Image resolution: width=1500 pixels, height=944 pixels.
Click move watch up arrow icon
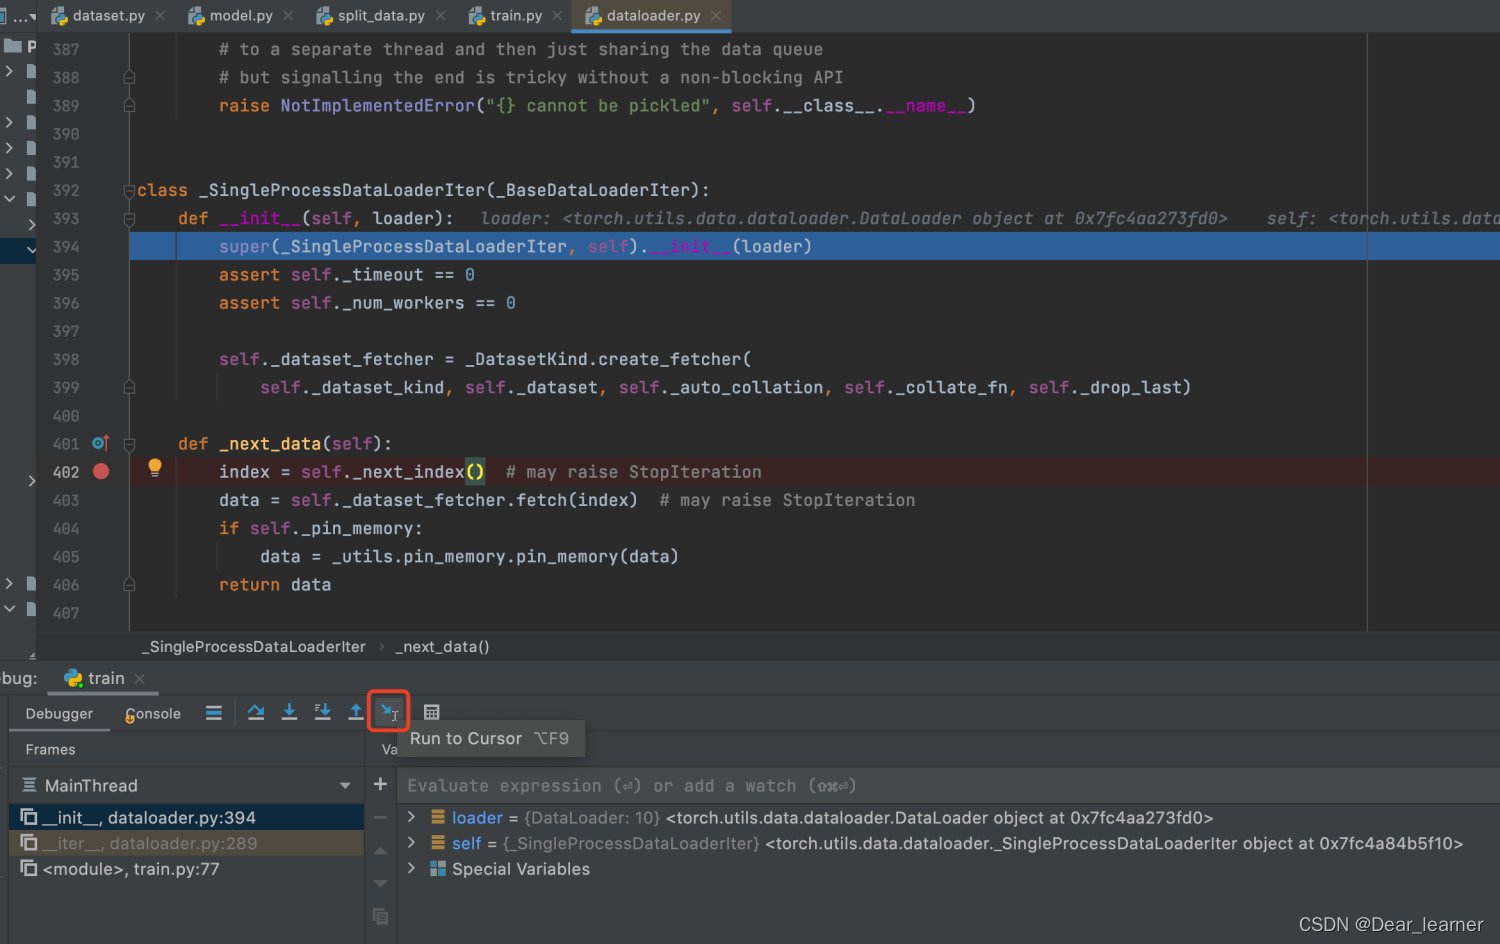pos(380,851)
